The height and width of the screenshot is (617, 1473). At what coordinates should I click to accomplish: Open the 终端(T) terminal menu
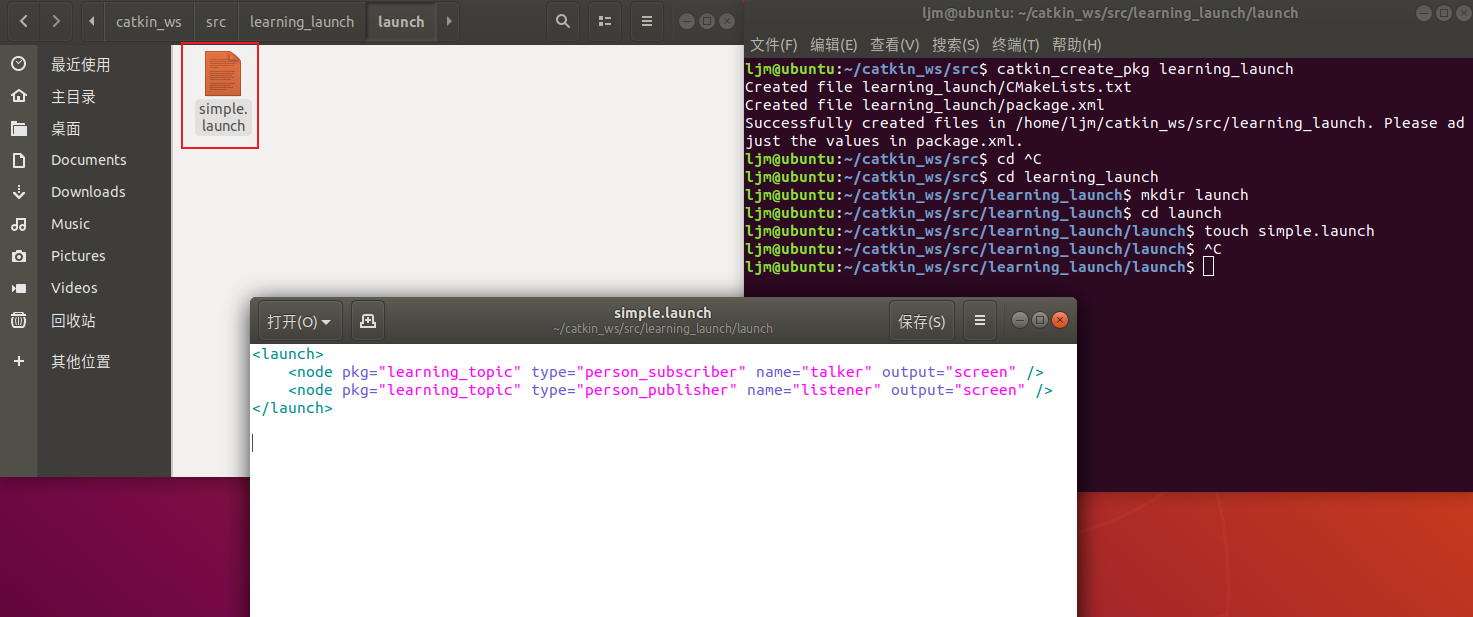(x=1016, y=45)
